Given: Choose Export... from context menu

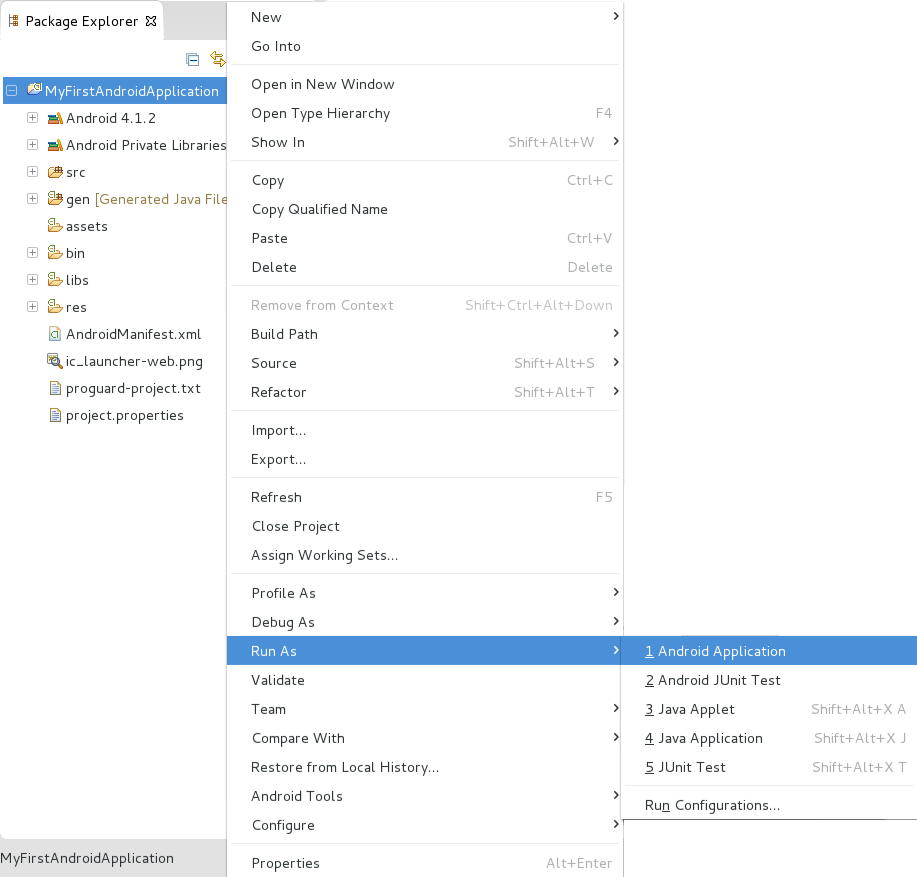Looking at the screenshot, I should coord(425,459).
